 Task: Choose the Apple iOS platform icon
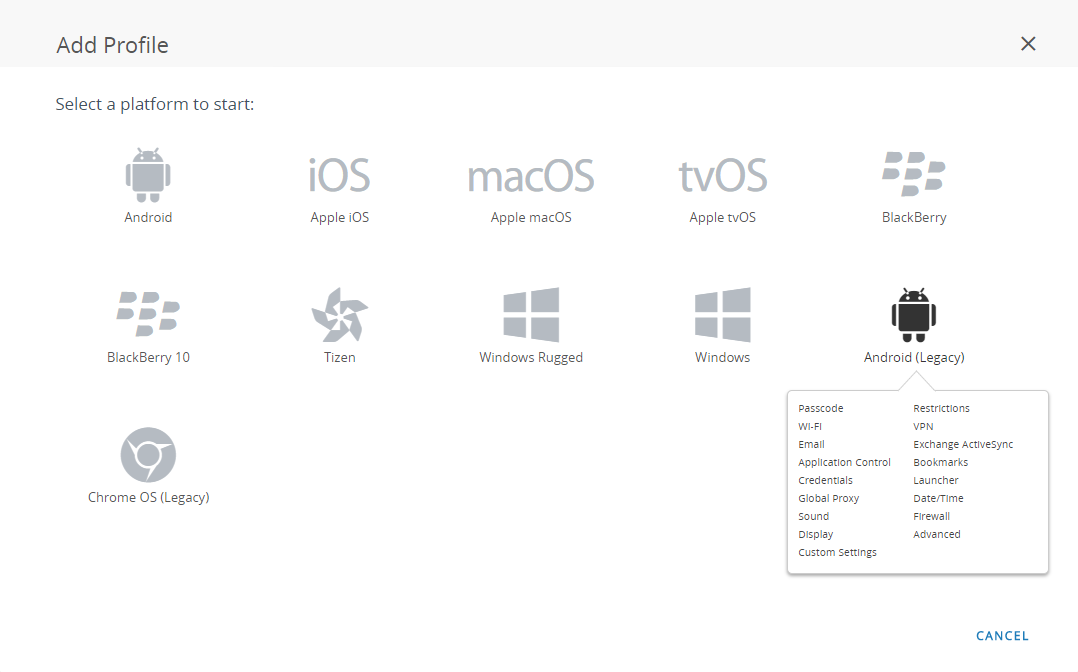click(x=340, y=175)
